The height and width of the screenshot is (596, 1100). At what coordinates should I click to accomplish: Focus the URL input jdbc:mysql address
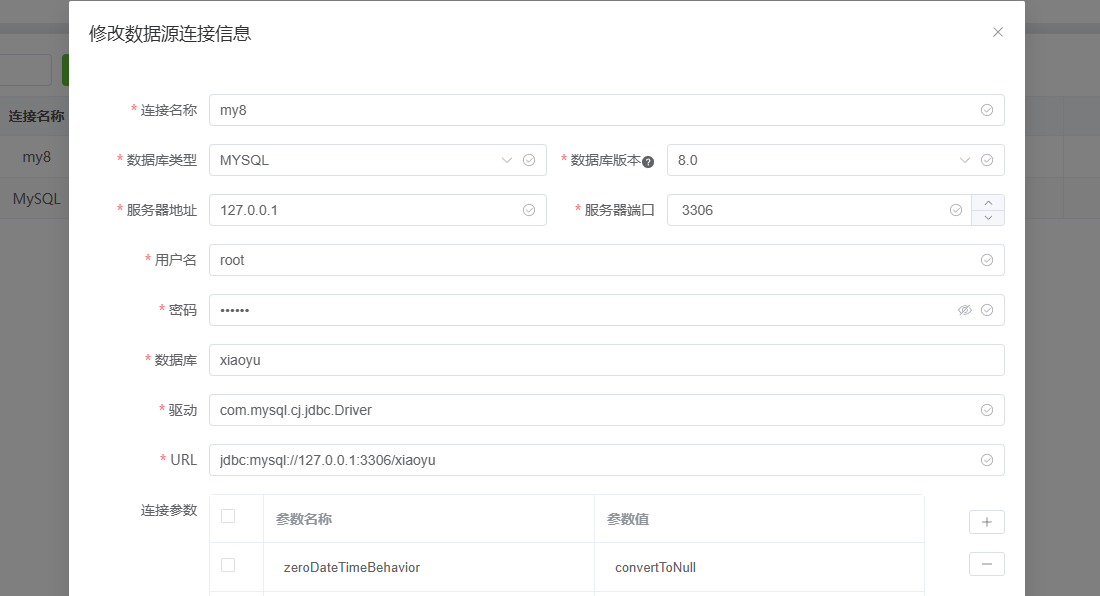pyautogui.click(x=607, y=460)
